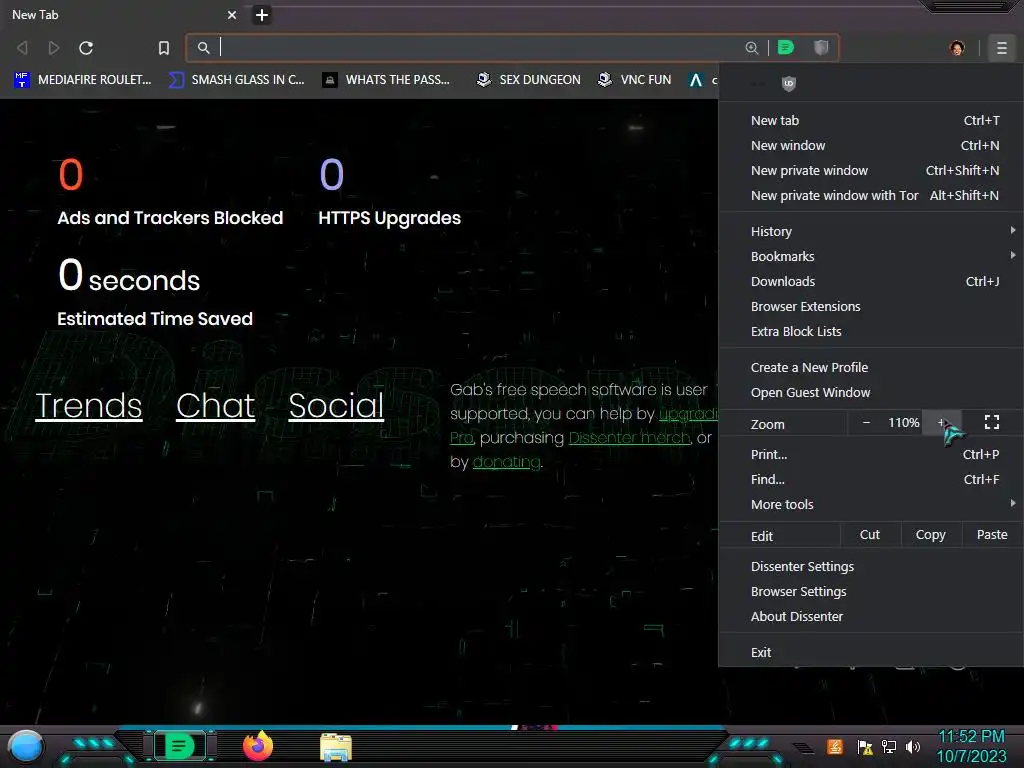
Task: Open Browser Settings
Action: point(871,591)
